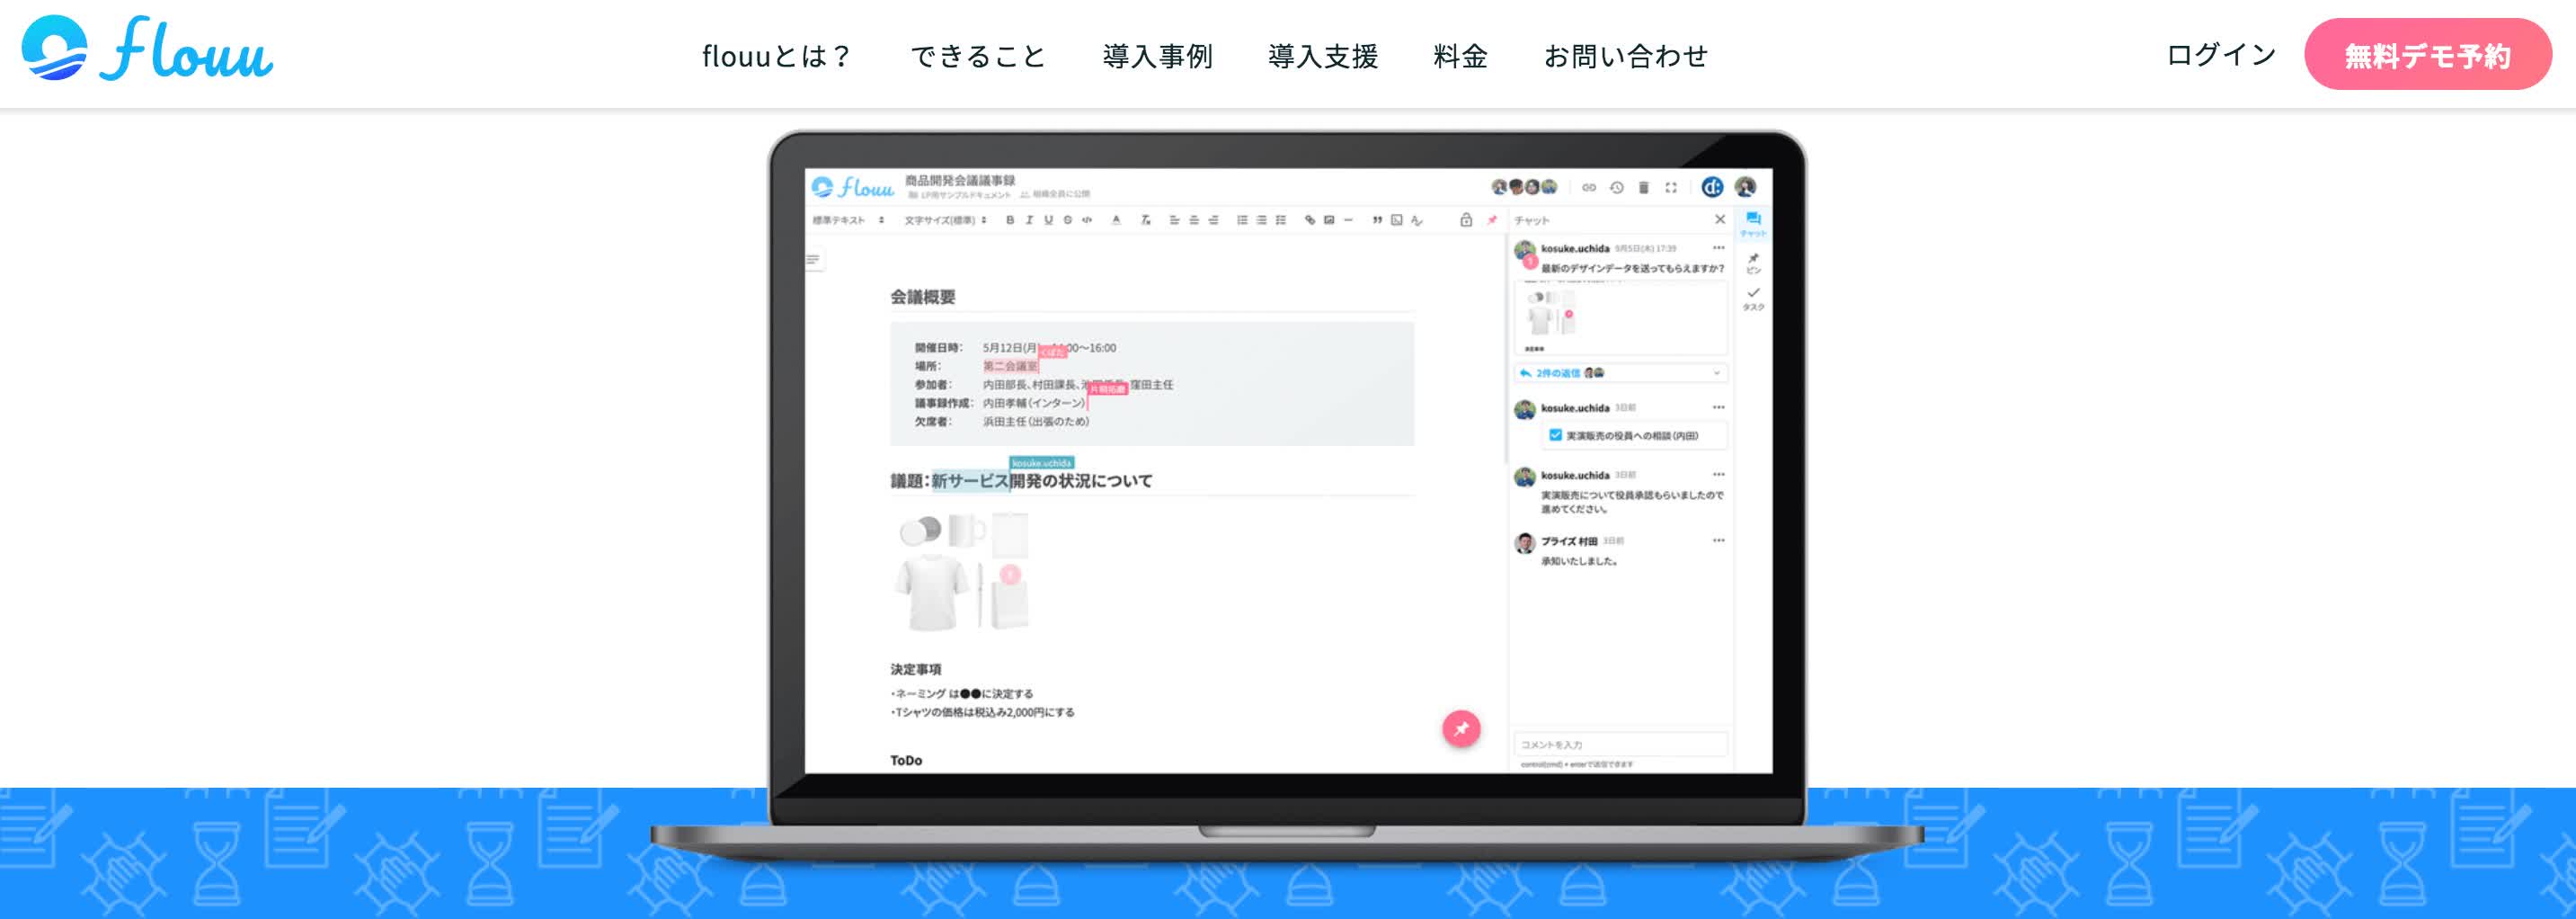Insert a blockquote with the quote icon

(x=1377, y=220)
